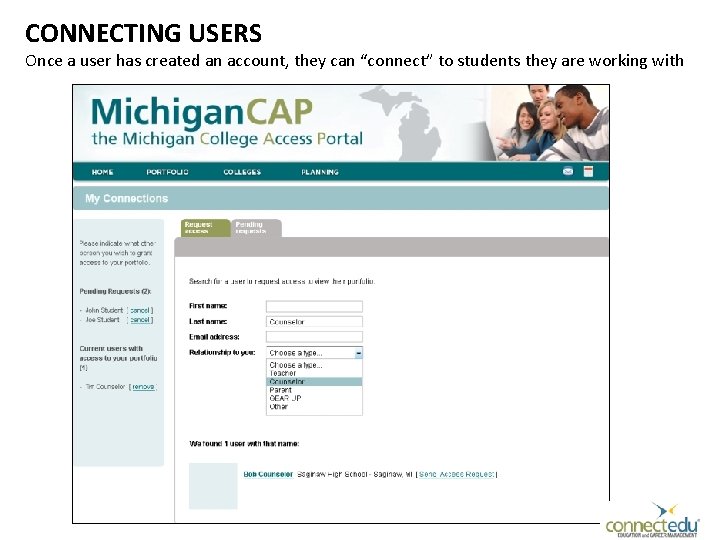Cancel John Student's pending request

point(140,310)
